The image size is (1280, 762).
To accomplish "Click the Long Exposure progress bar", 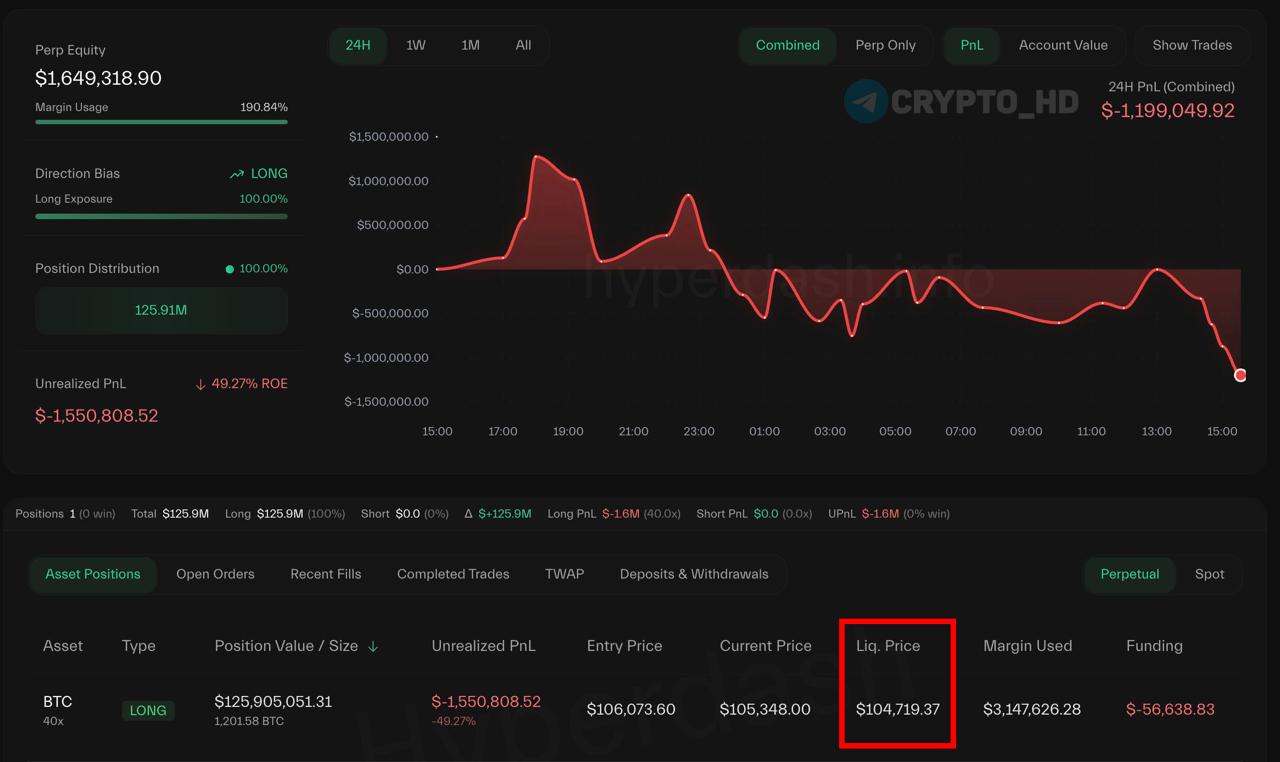I will pos(161,216).
